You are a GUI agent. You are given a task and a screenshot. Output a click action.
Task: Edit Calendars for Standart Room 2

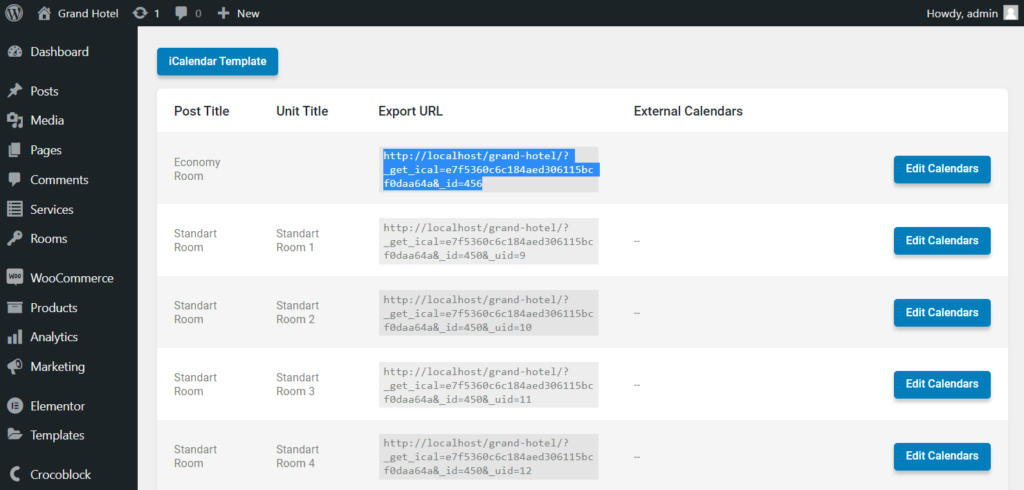[x=942, y=313]
